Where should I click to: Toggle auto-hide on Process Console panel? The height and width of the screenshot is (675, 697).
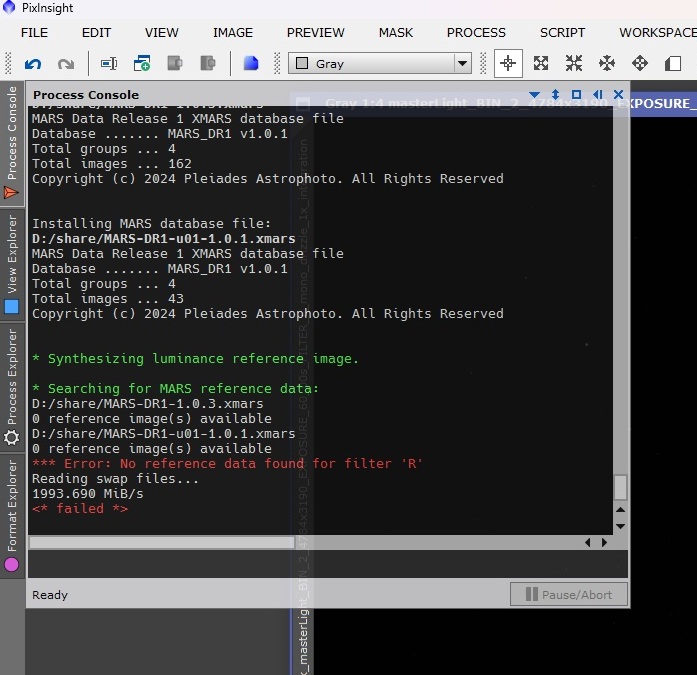tap(598, 95)
